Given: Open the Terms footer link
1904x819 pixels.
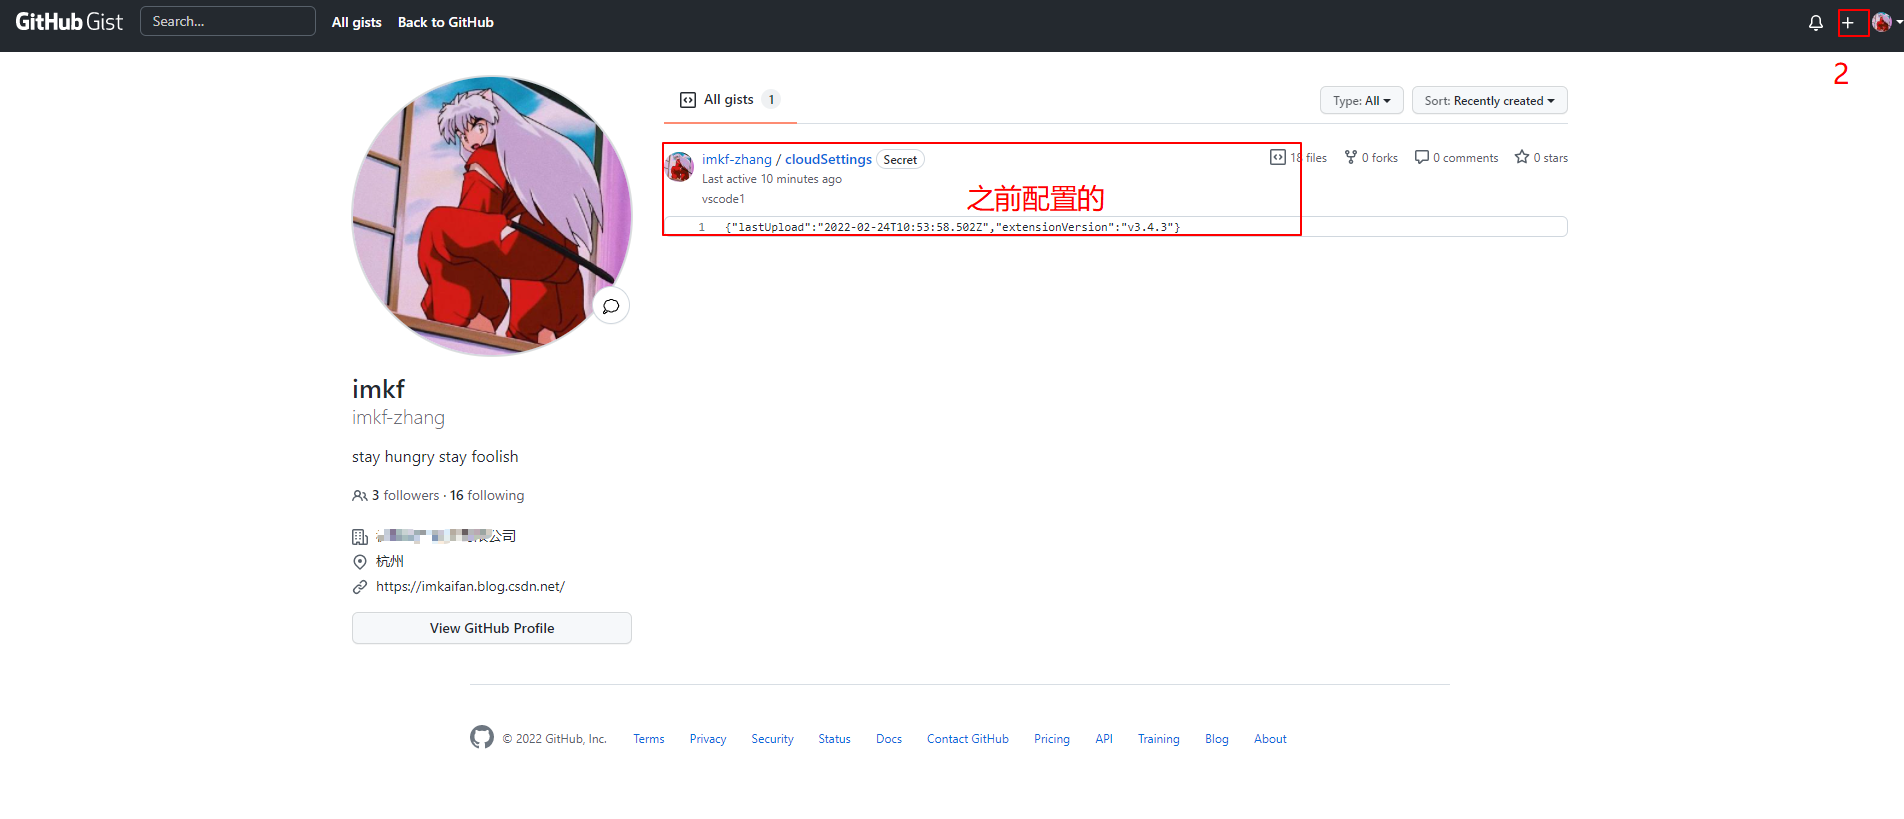Looking at the screenshot, I should coord(648,739).
